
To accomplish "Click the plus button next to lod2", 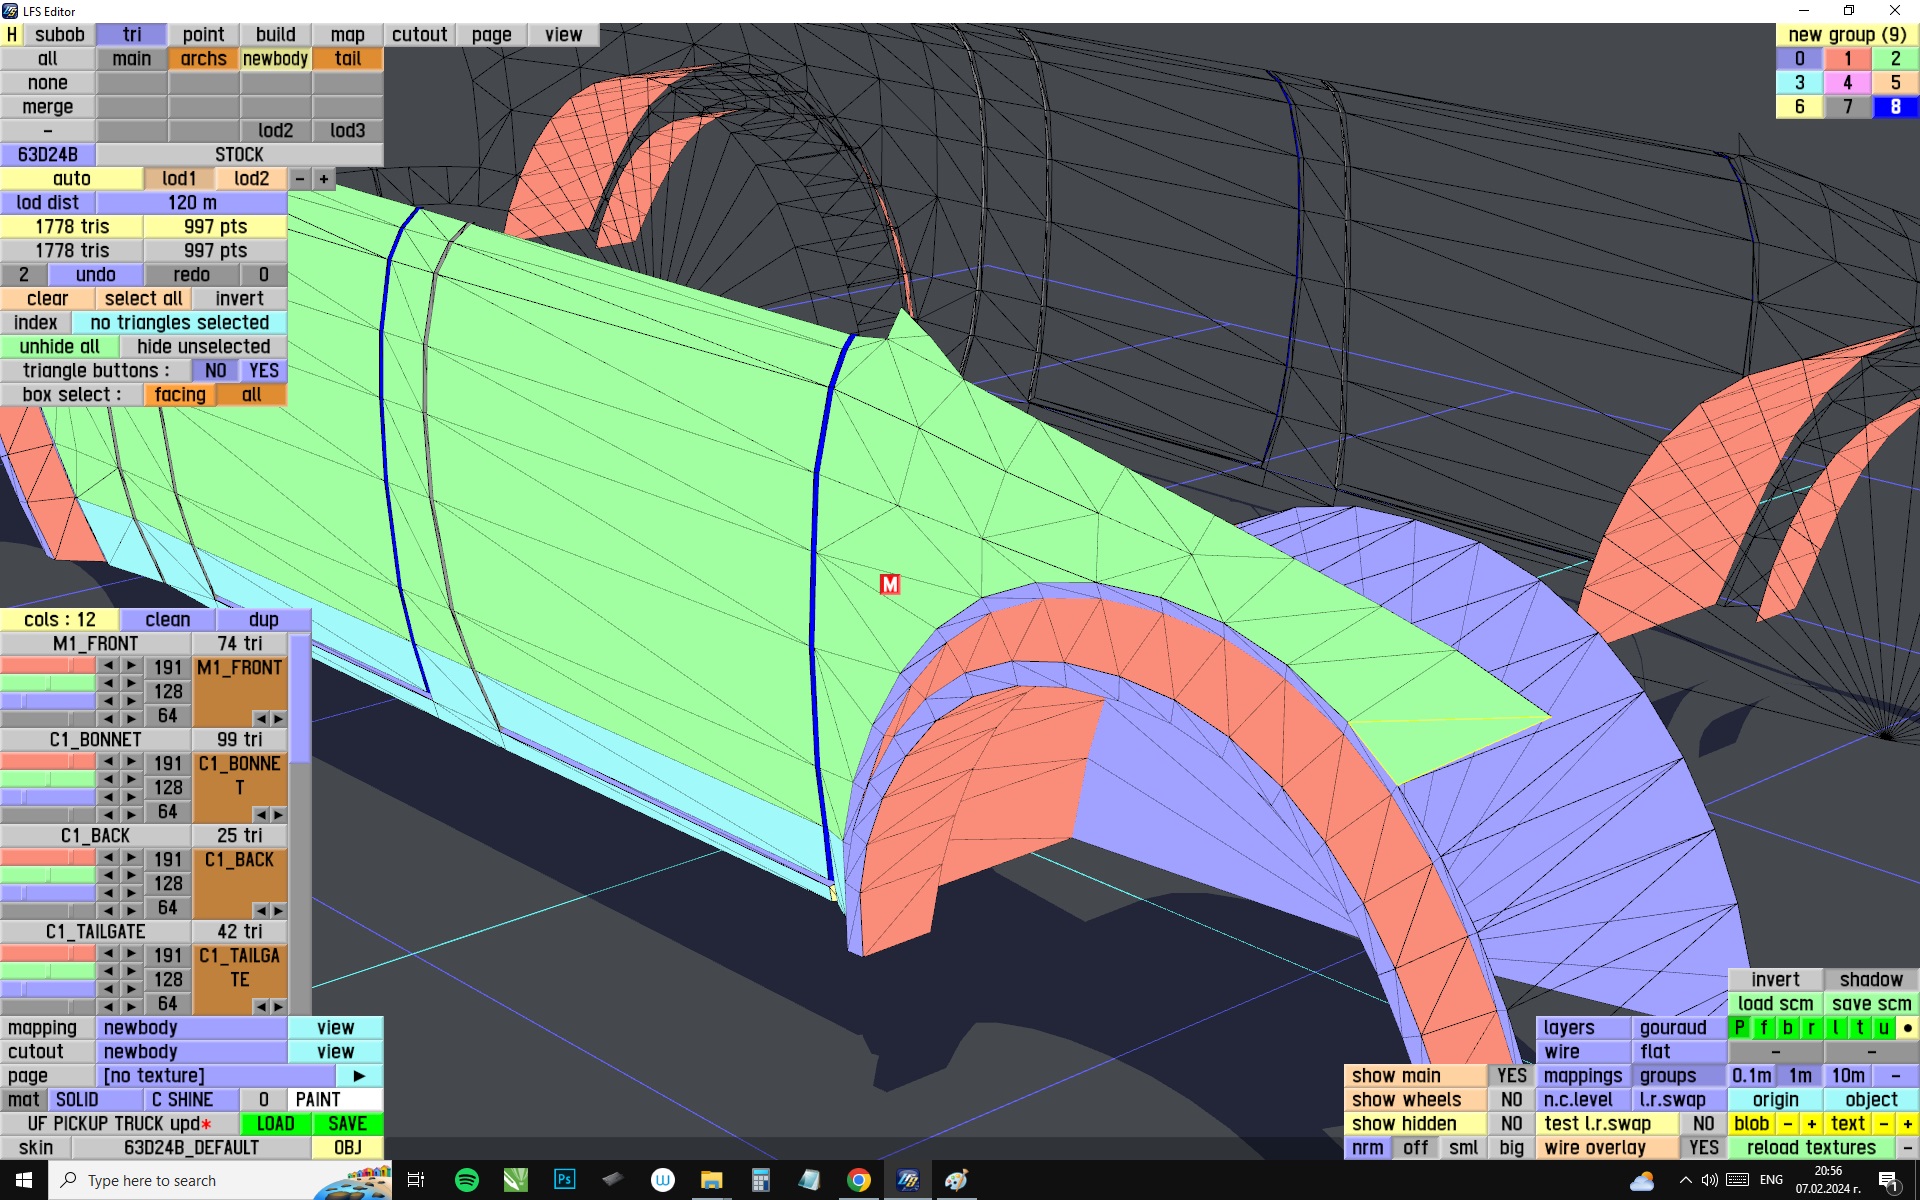I will (x=324, y=179).
